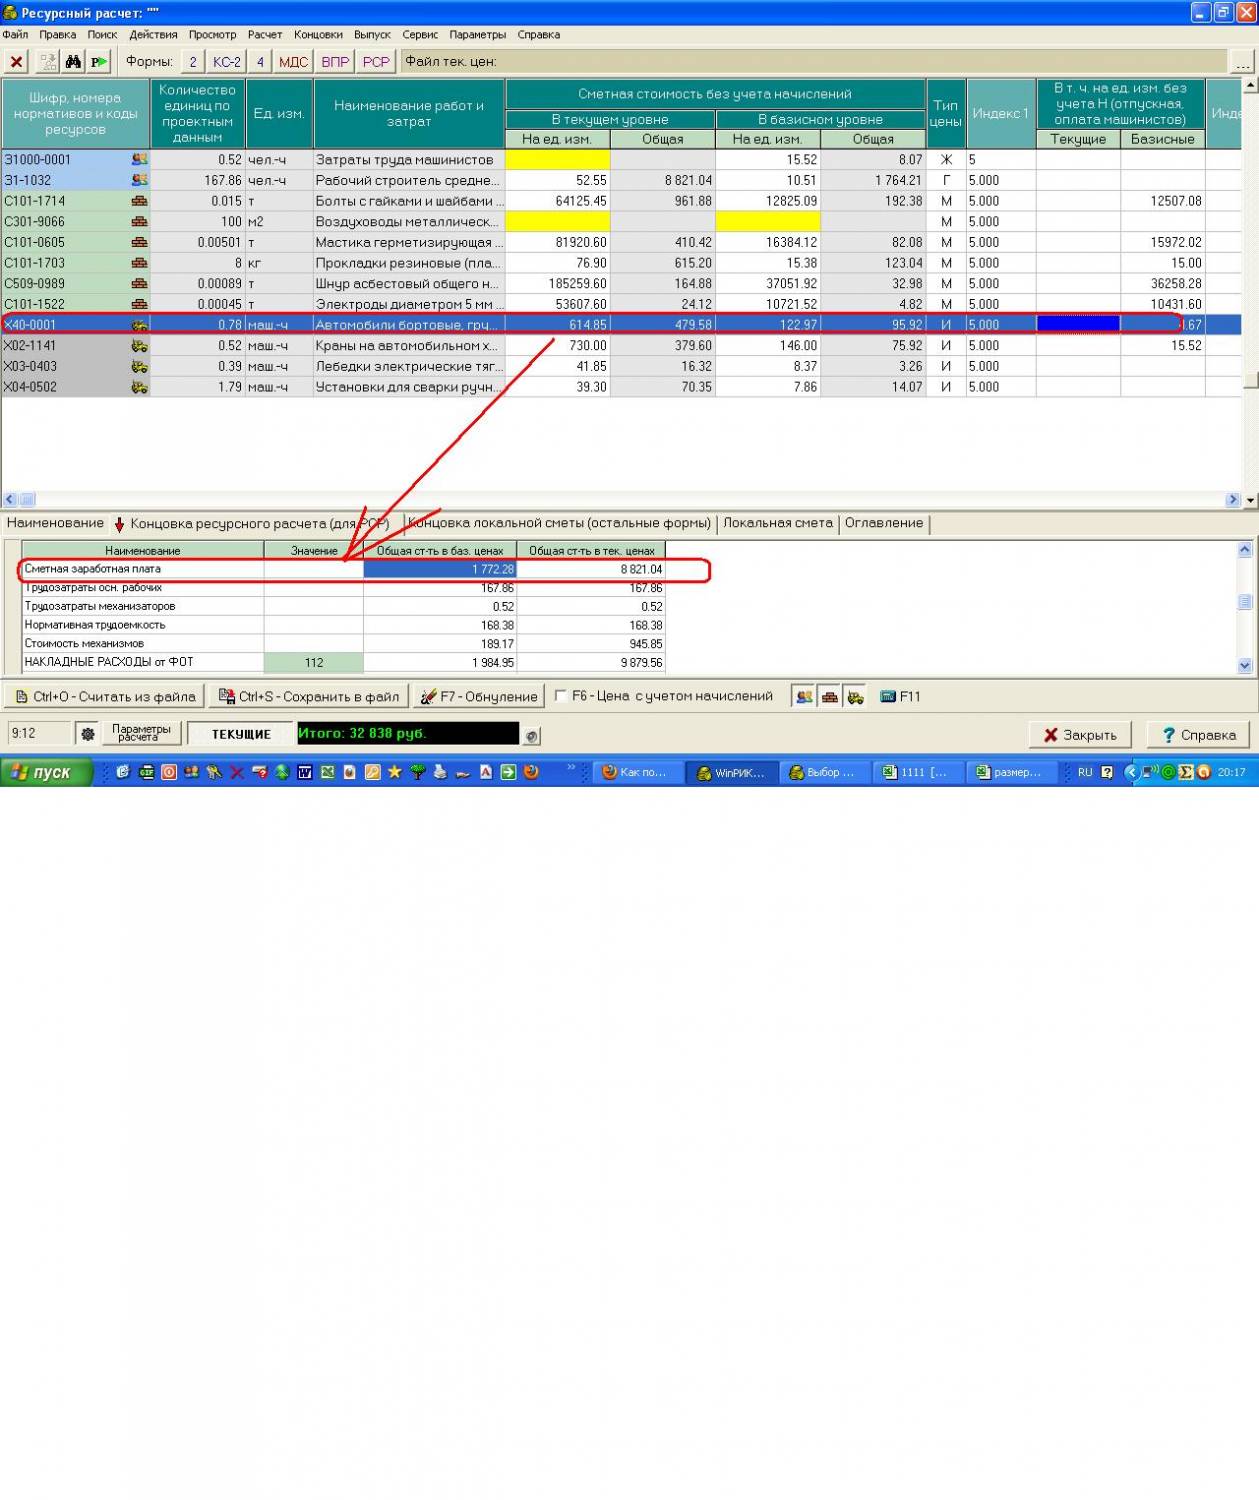This screenshot has width=1259, height=1500.
Task: Switch to Концовка локальной сметы tab
Action: tap(560, 523)
